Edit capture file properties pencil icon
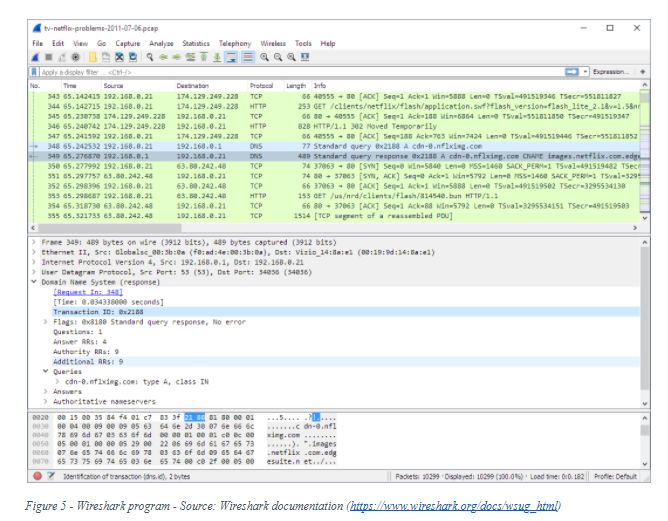668x521 pixels. (51, 476)
